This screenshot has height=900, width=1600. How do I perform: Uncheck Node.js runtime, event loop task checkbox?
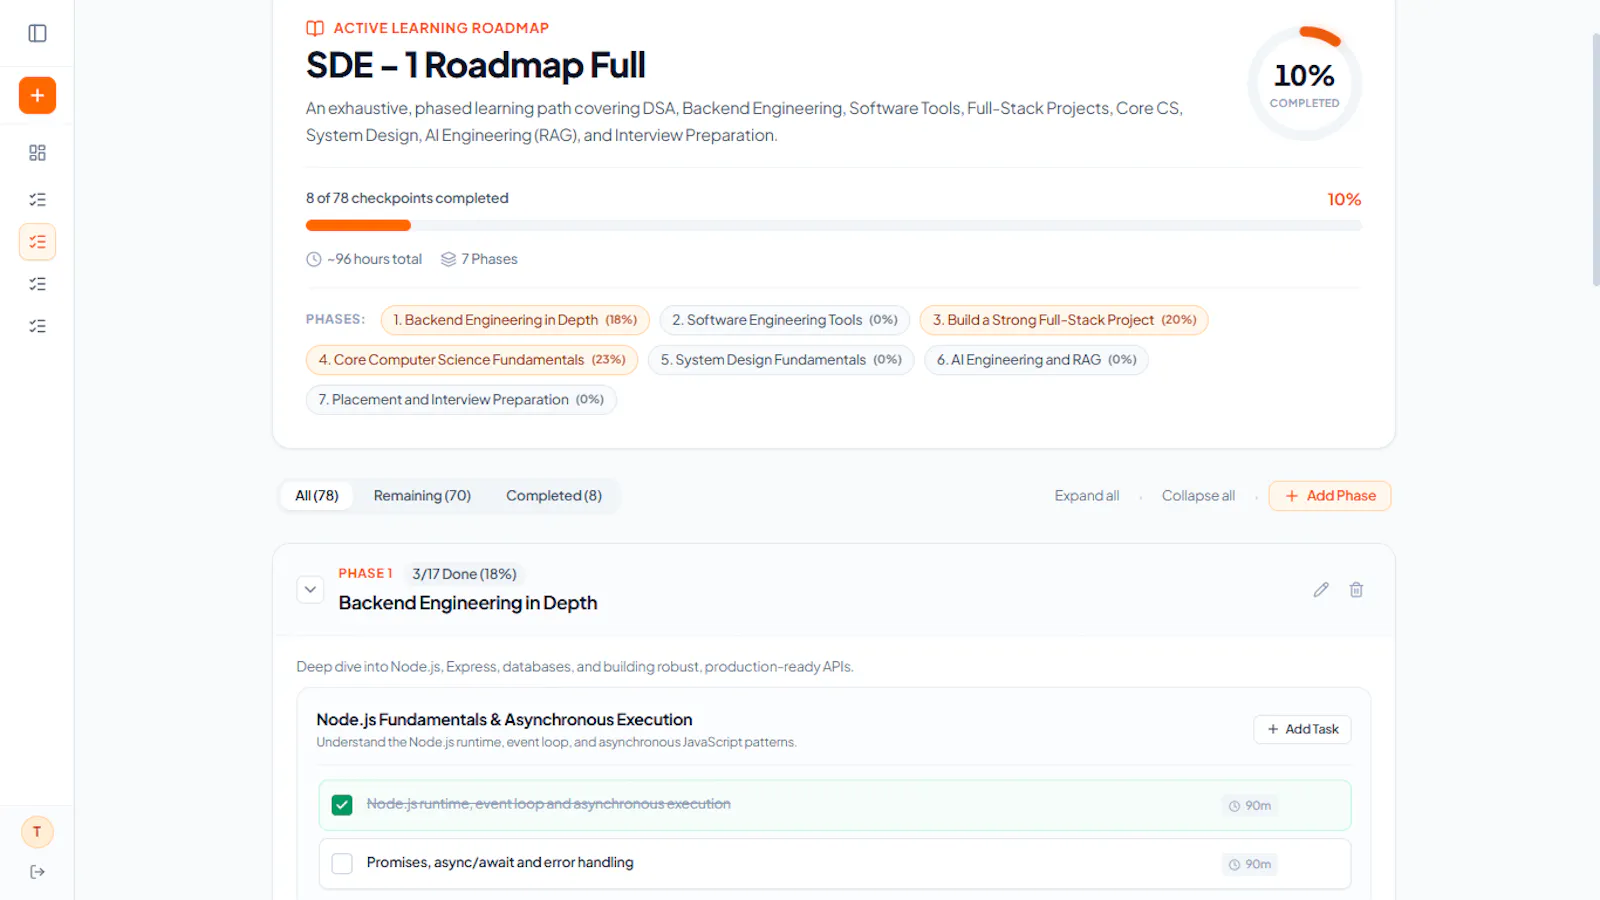(x=342, y=805)
